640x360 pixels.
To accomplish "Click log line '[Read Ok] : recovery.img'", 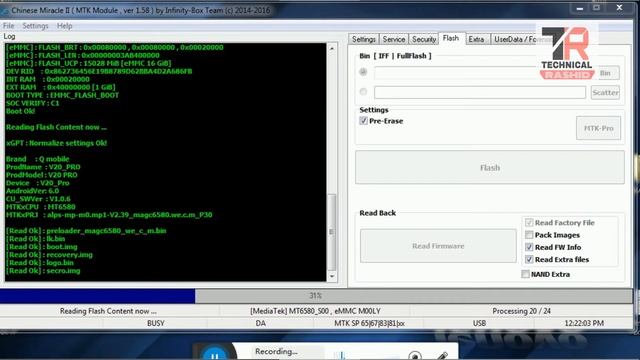I will (x=49, y=255).
